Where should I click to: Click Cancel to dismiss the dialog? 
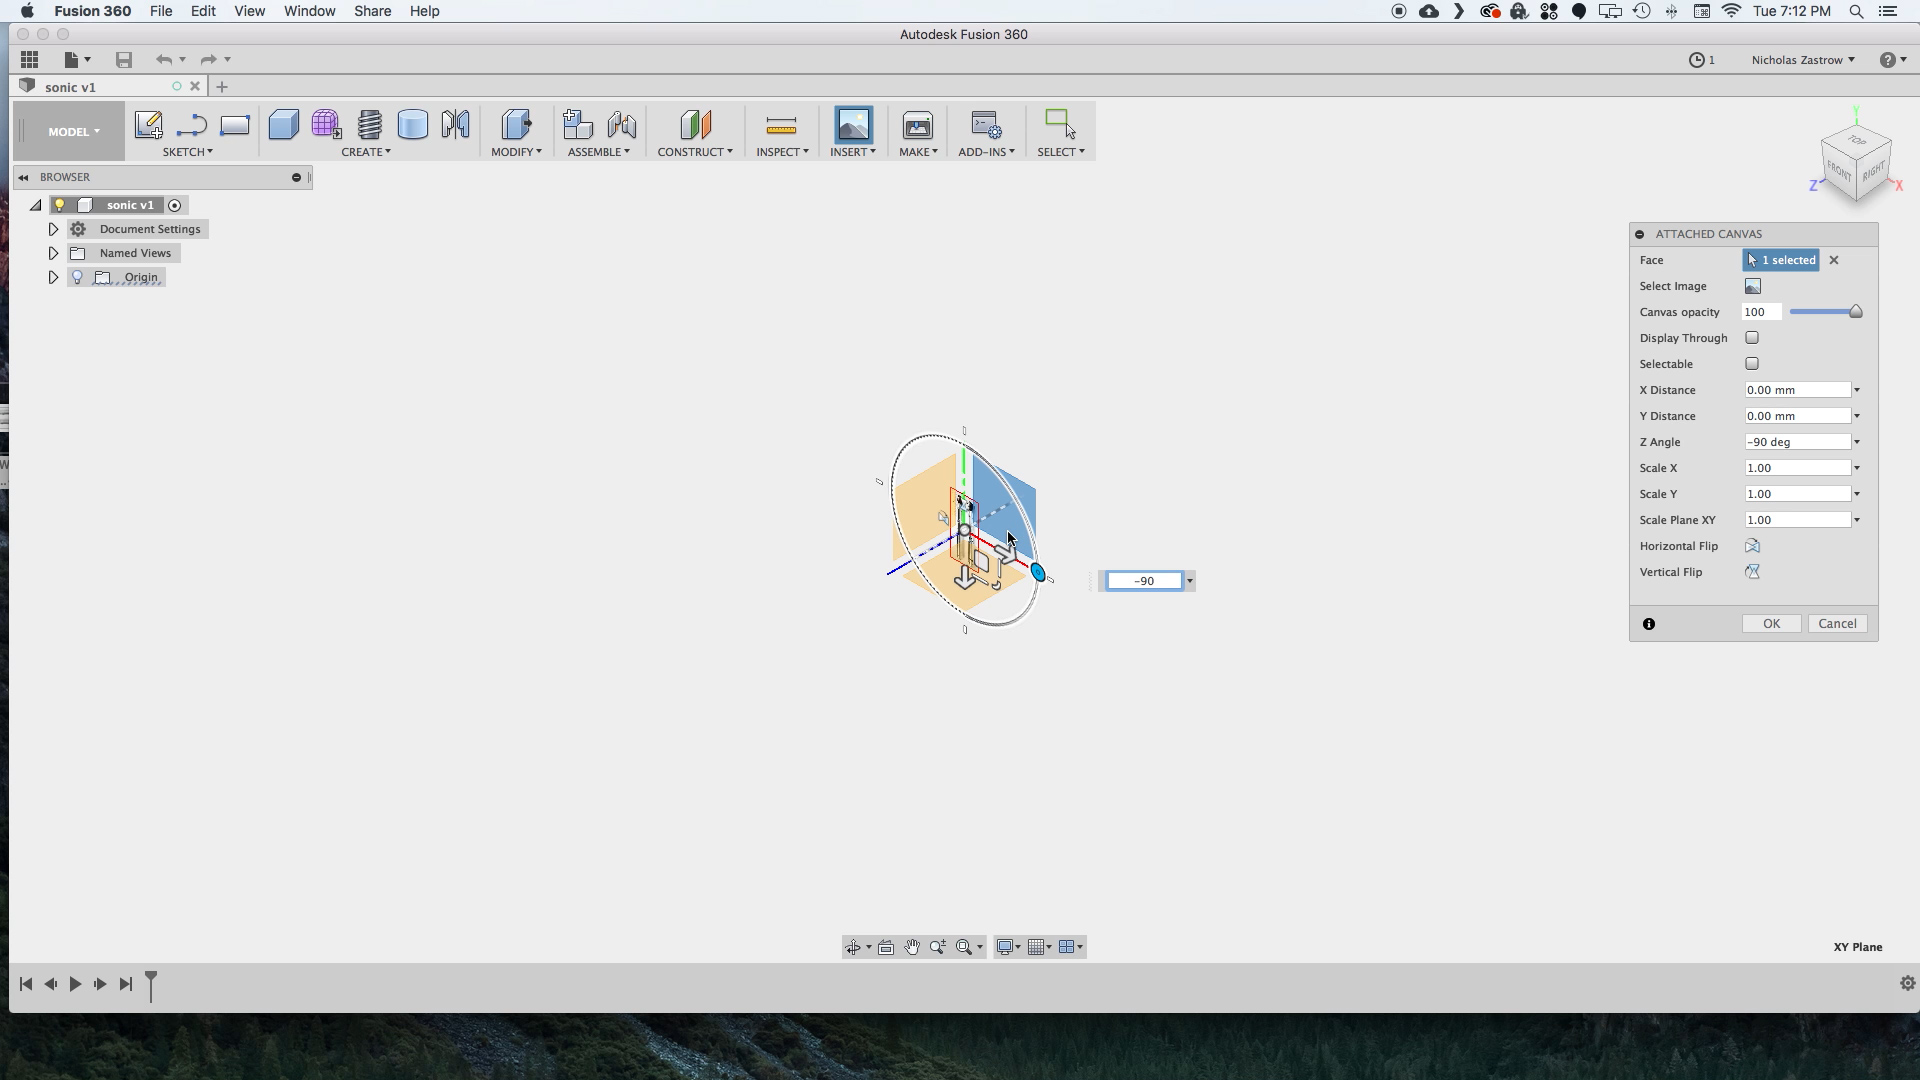point(1838,622)
